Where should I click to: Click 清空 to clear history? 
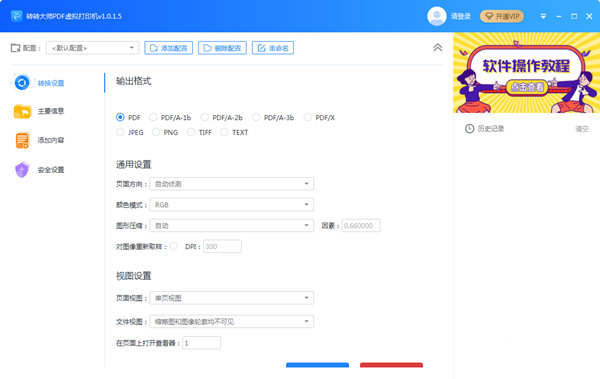582,129
